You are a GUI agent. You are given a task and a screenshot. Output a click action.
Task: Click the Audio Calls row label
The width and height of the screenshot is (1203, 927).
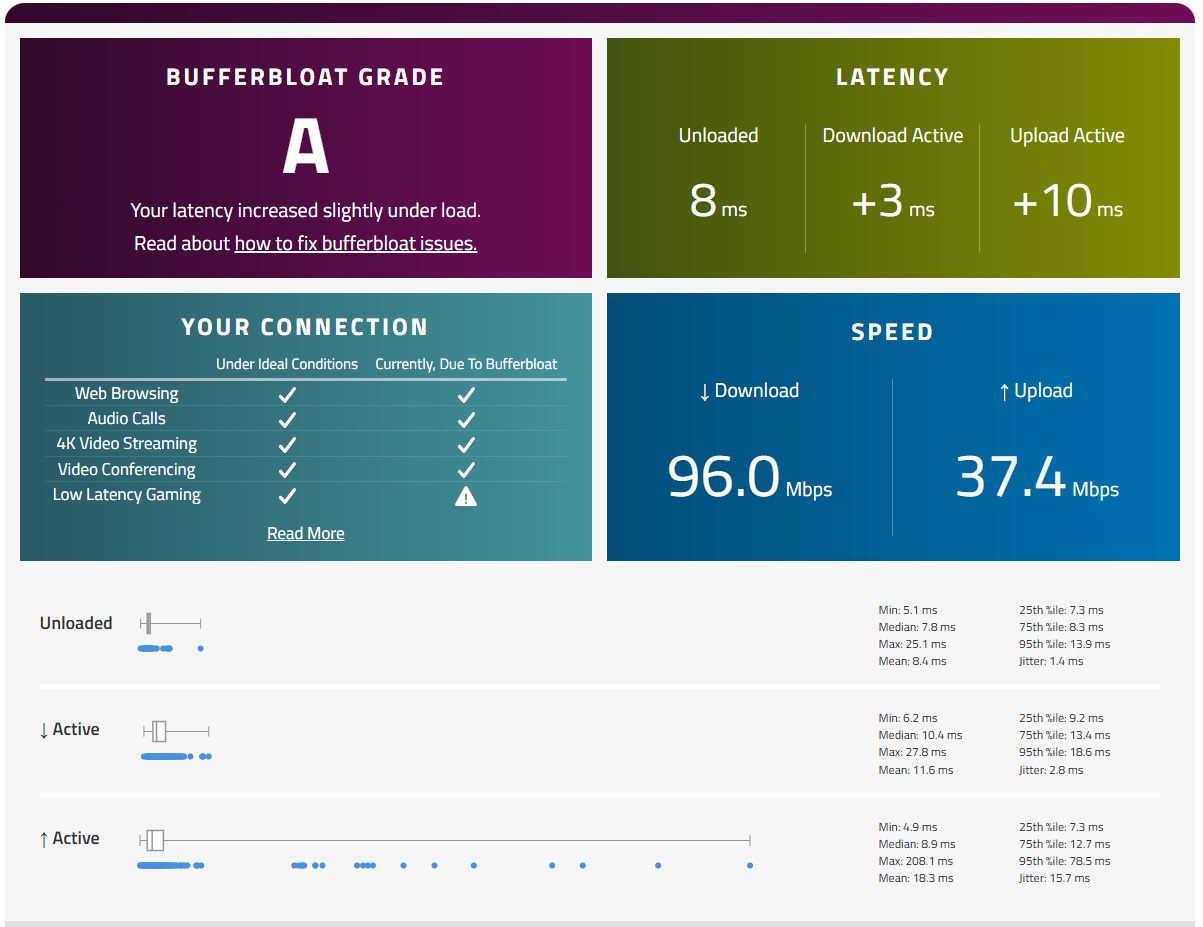click(127, 419)
